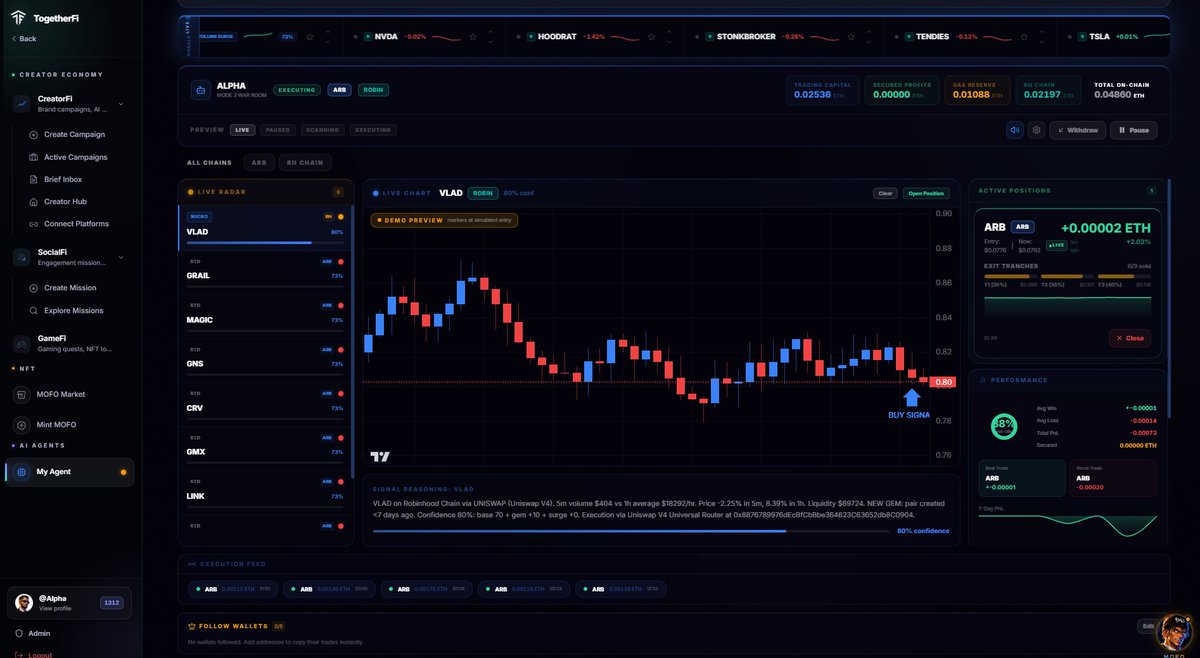Screen dimensions: 1200x658
Task: Select the ALL CHAINS filter tab
Action: (x=209, y=163)
